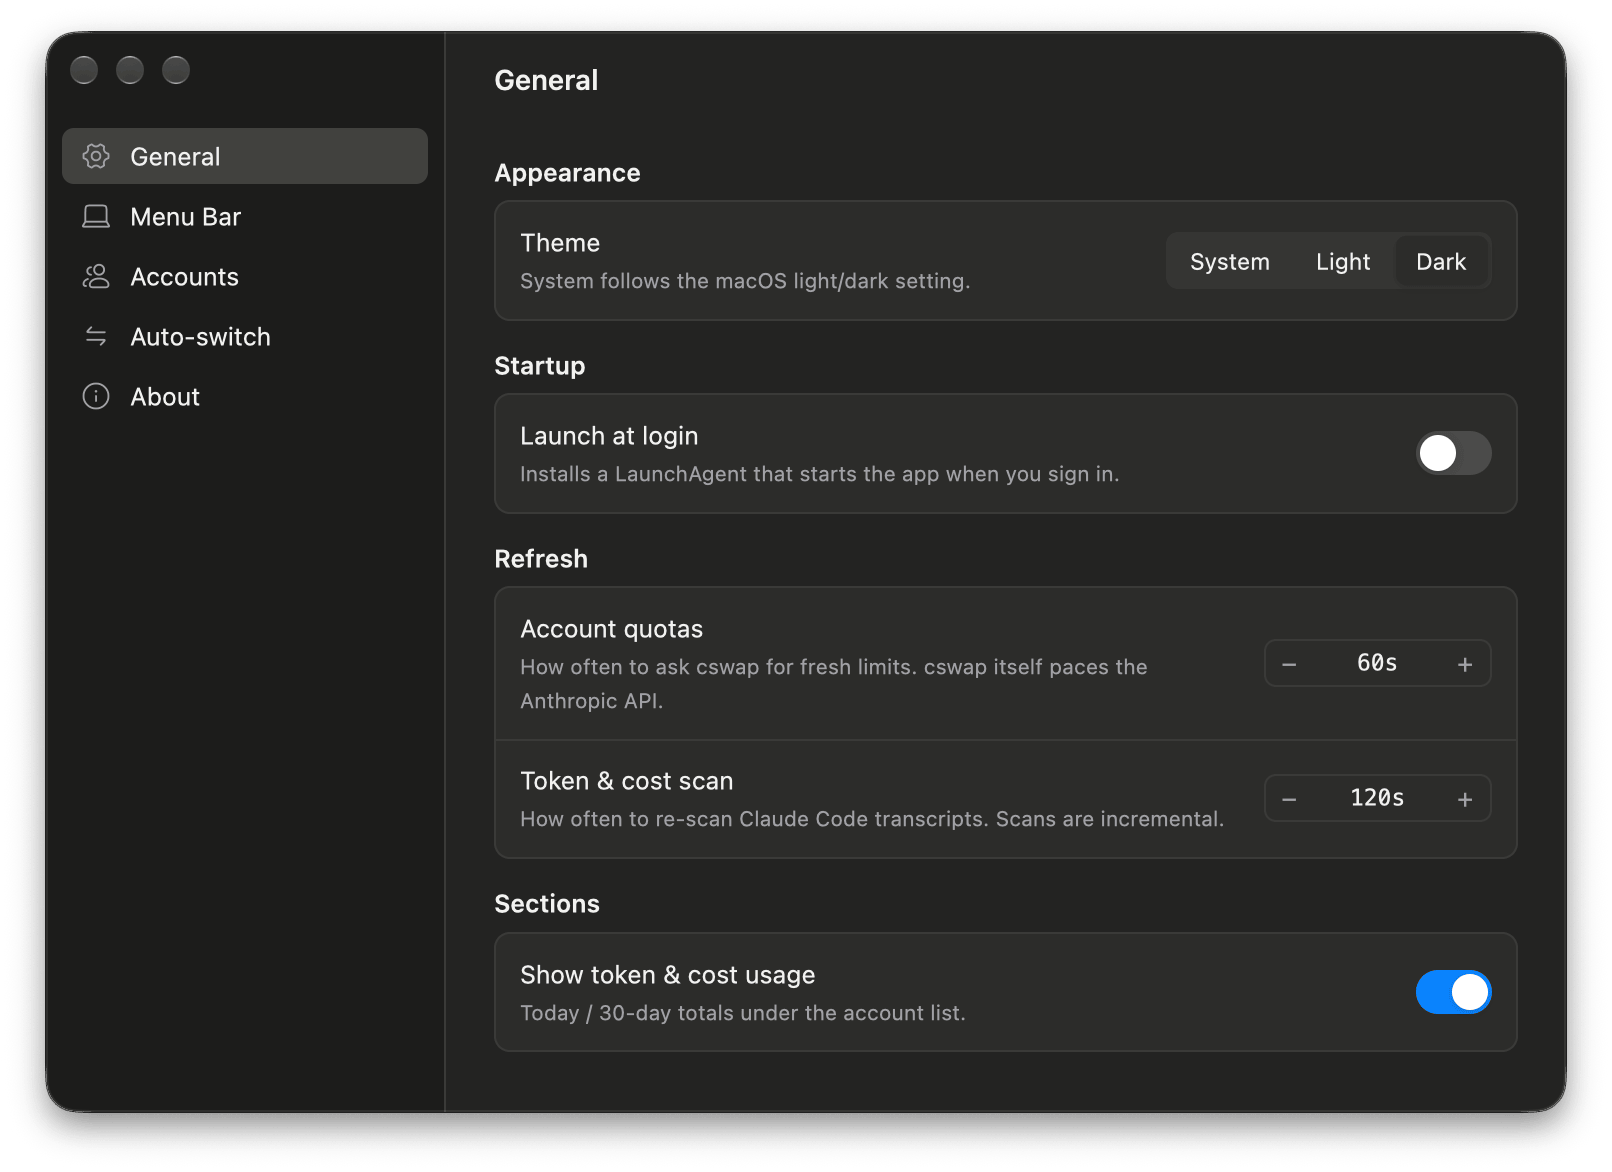1612x1172 pixels.
Task: Click the 60s Account quotas value
Action: [x=1377, y=663]
